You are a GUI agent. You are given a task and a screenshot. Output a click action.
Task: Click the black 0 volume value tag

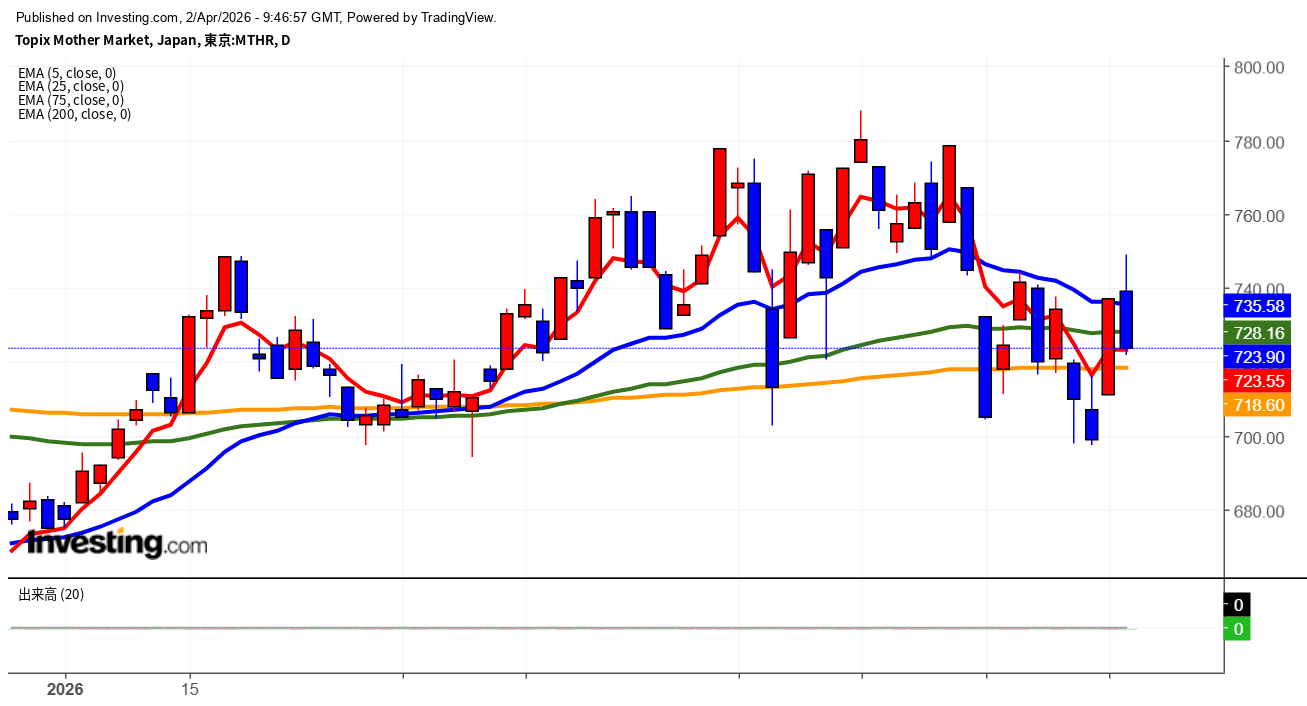pyautogui.click(x=1238, y=605)
